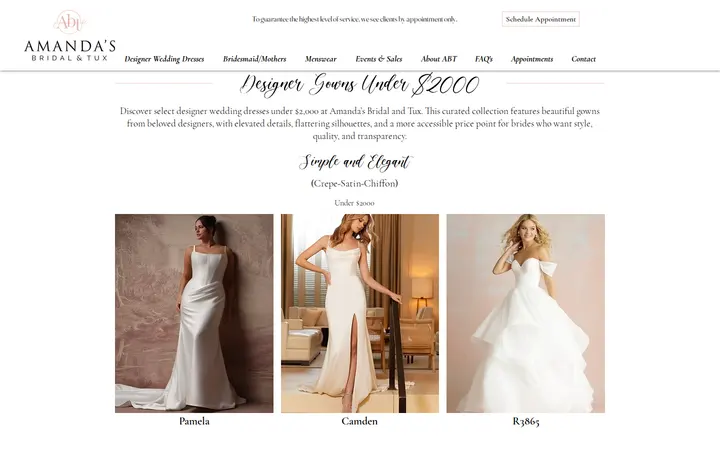The height and width of the screenshot is (450, 720).
Task: Go to the About ABT page
Action: 439,59
